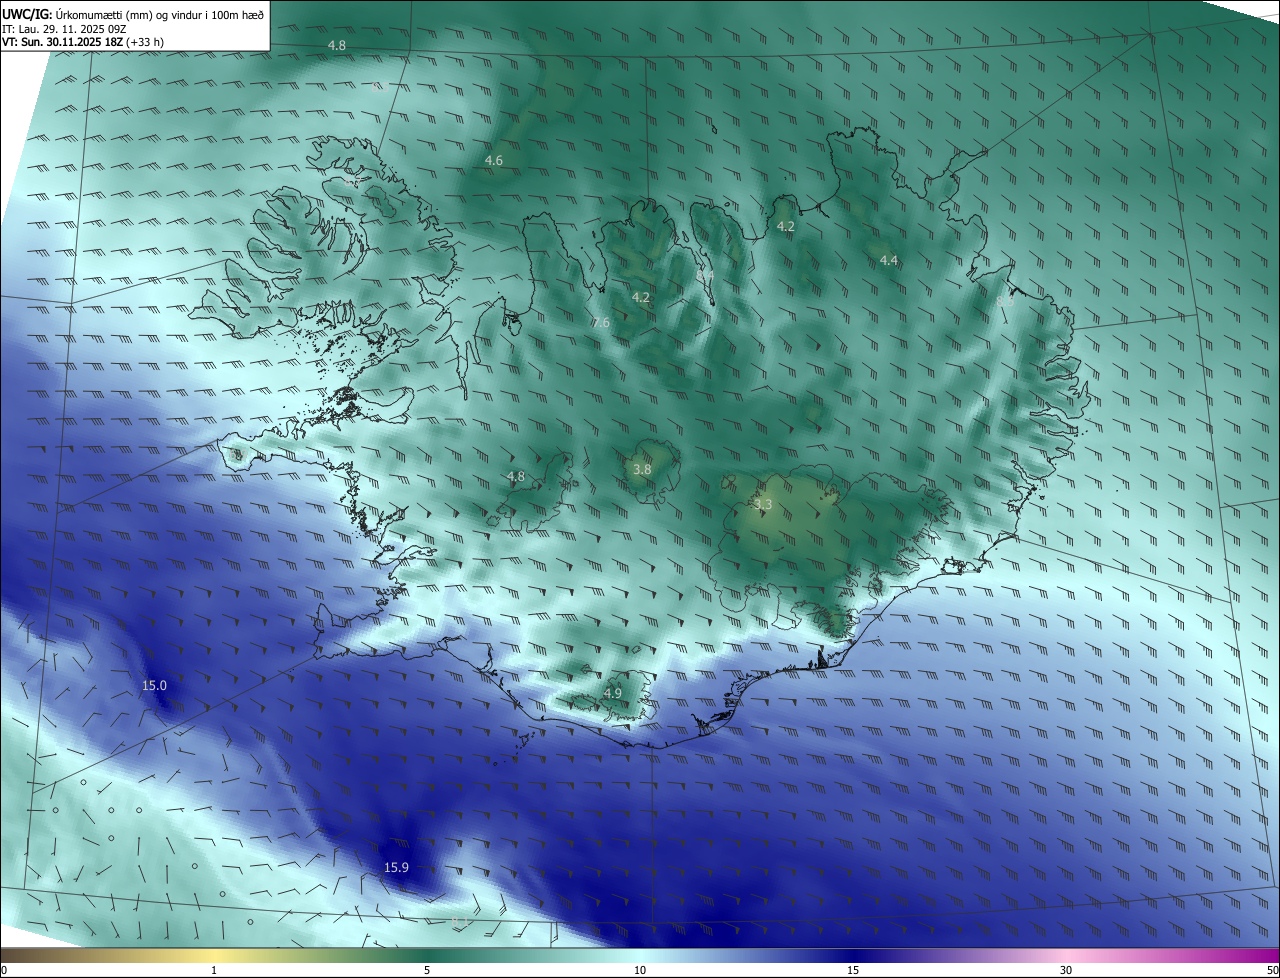Click the 50 tick on the color scale
The image size is (1280, 978).
[1272, 970]
